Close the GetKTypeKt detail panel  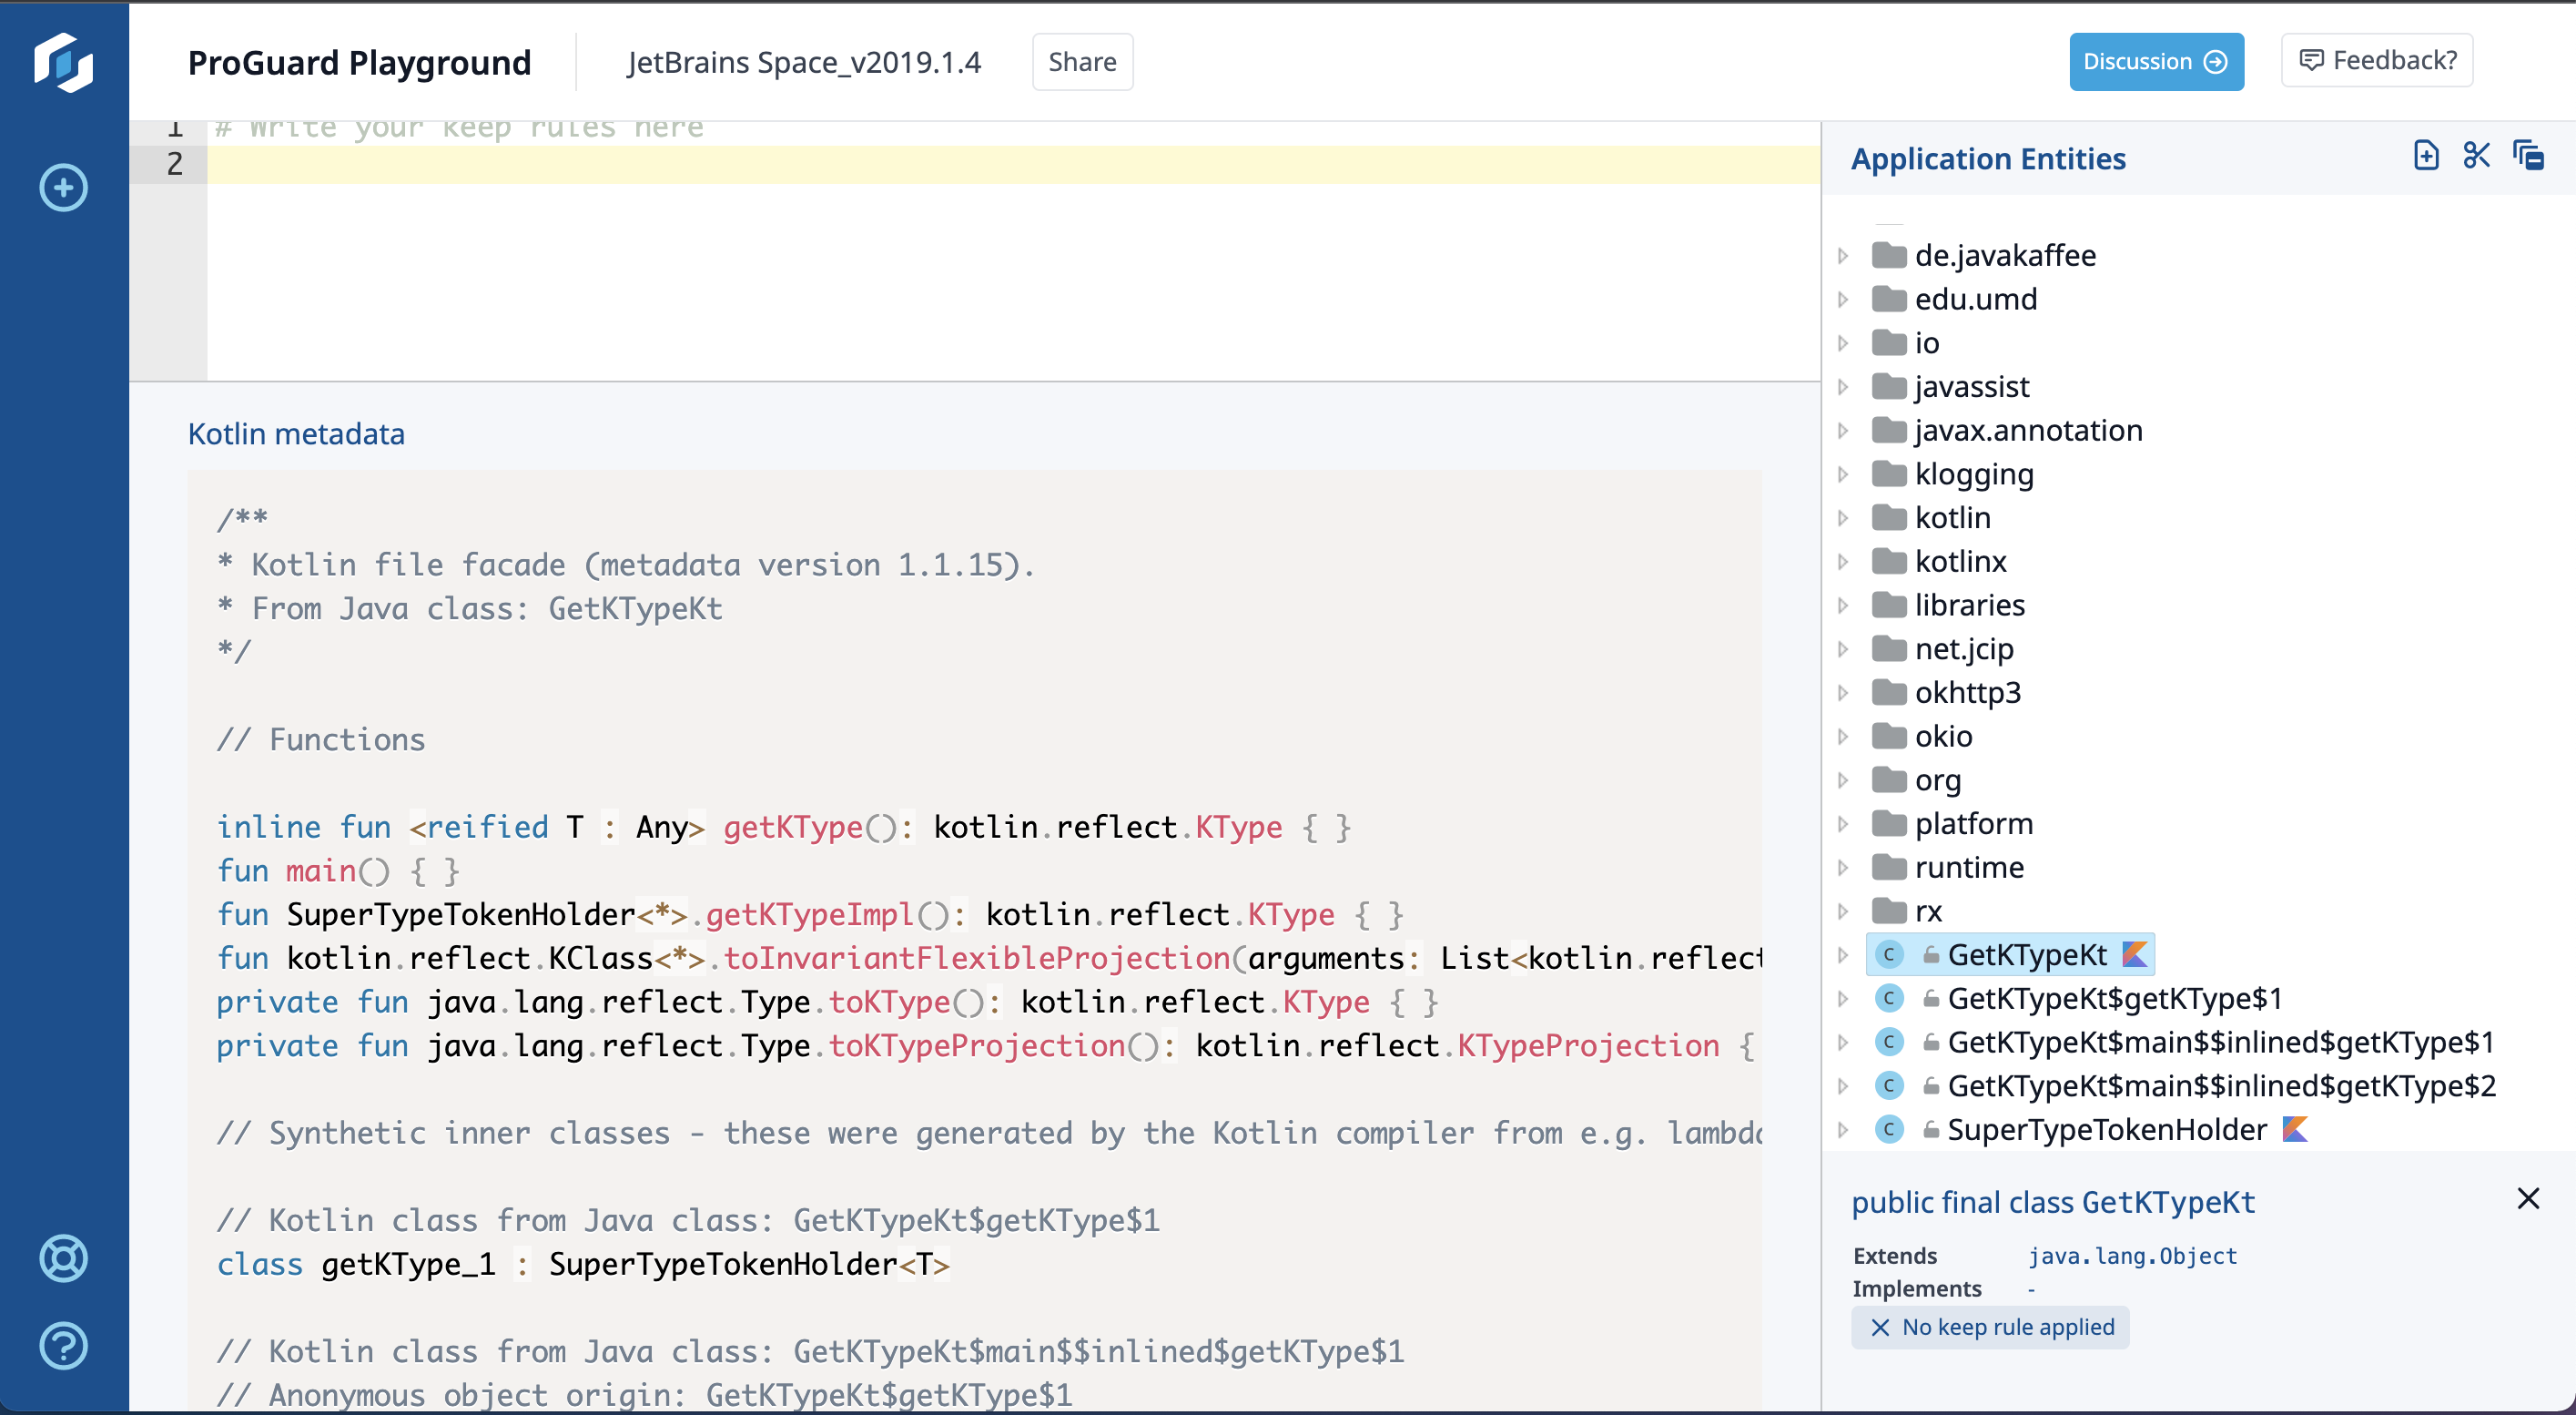pyautogui.click(x=2527, y=1197)
